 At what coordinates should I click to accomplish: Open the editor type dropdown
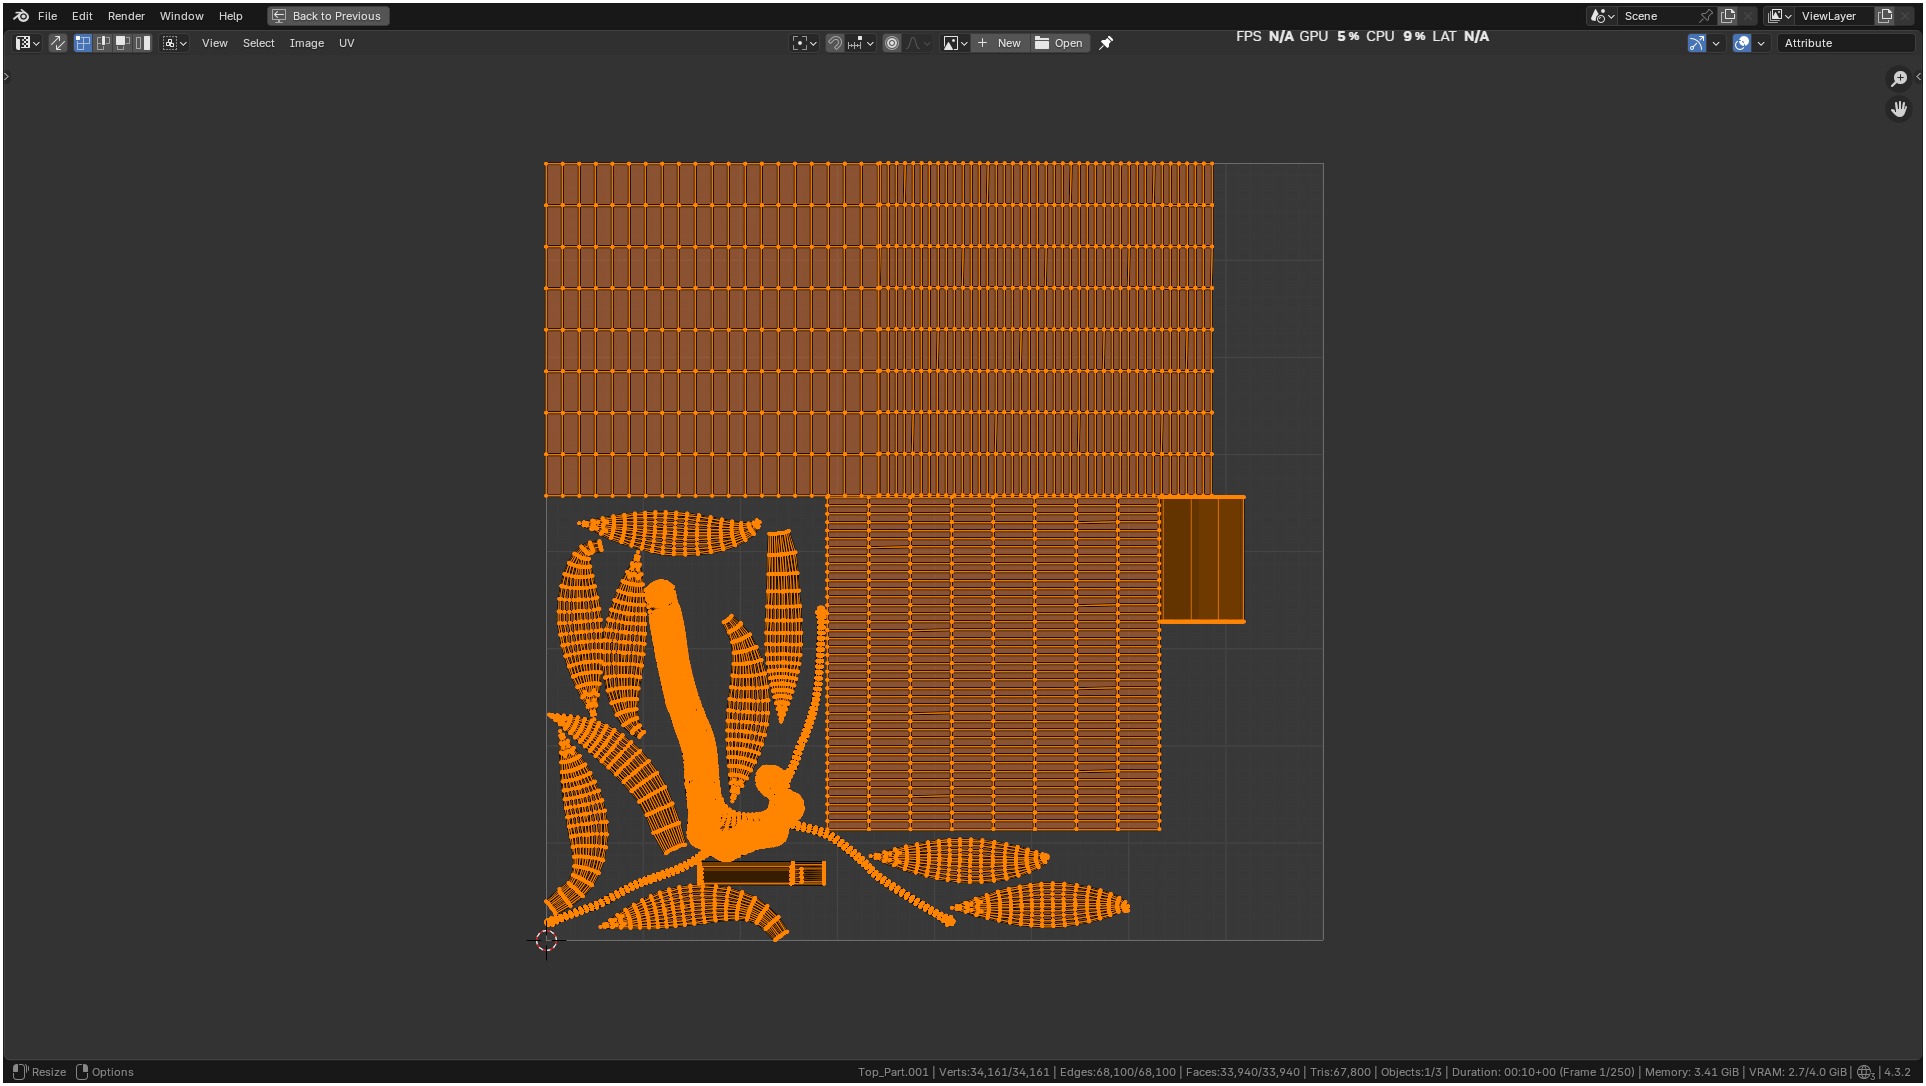pyautogui.click(x=27, y=43)
